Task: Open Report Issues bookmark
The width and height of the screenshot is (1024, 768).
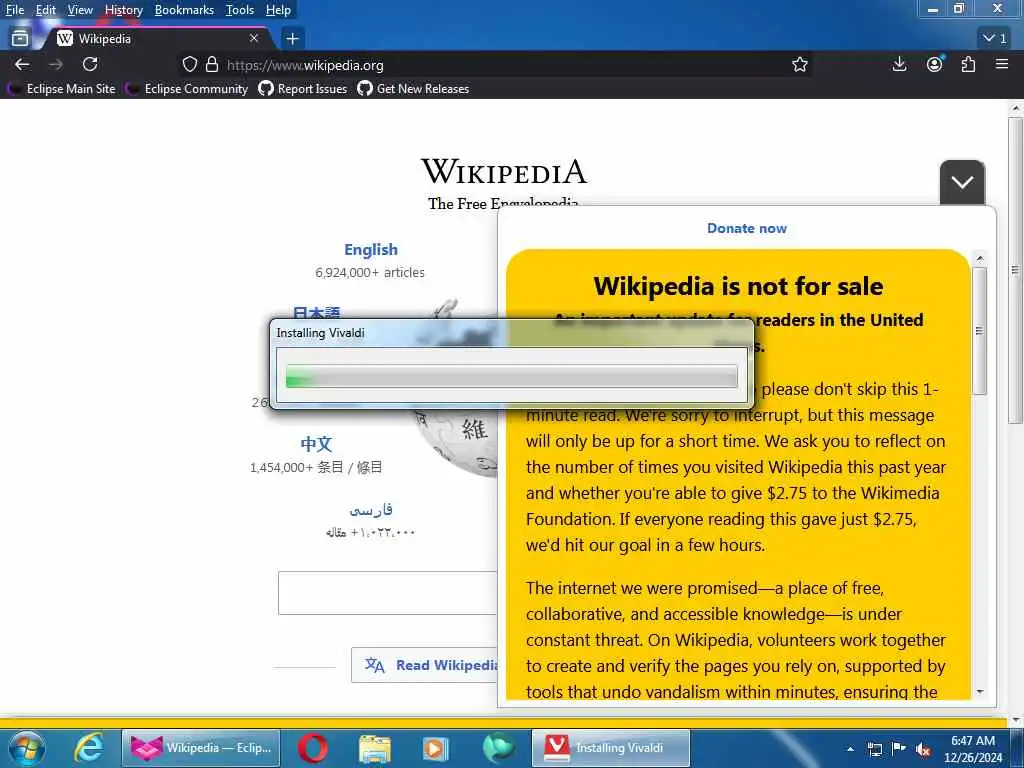Action: click(303, 89)
